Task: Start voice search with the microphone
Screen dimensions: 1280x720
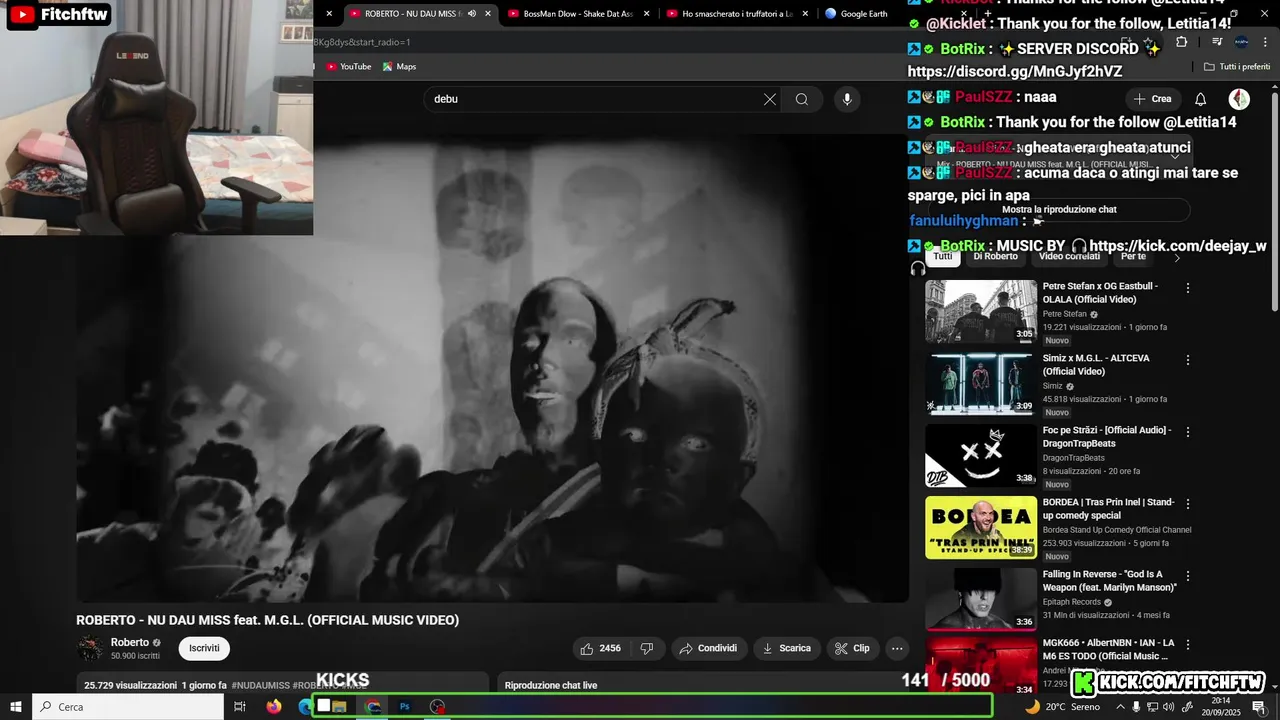Action: click(847, 99)
